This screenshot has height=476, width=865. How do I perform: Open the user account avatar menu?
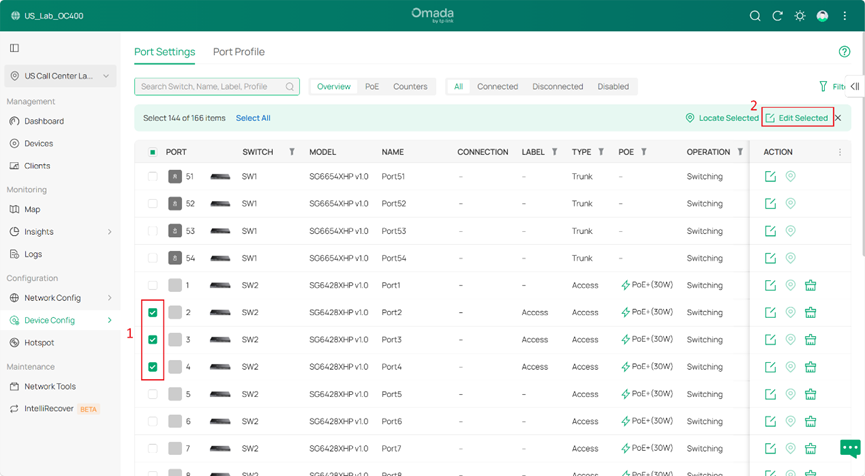tap(822, 16)
